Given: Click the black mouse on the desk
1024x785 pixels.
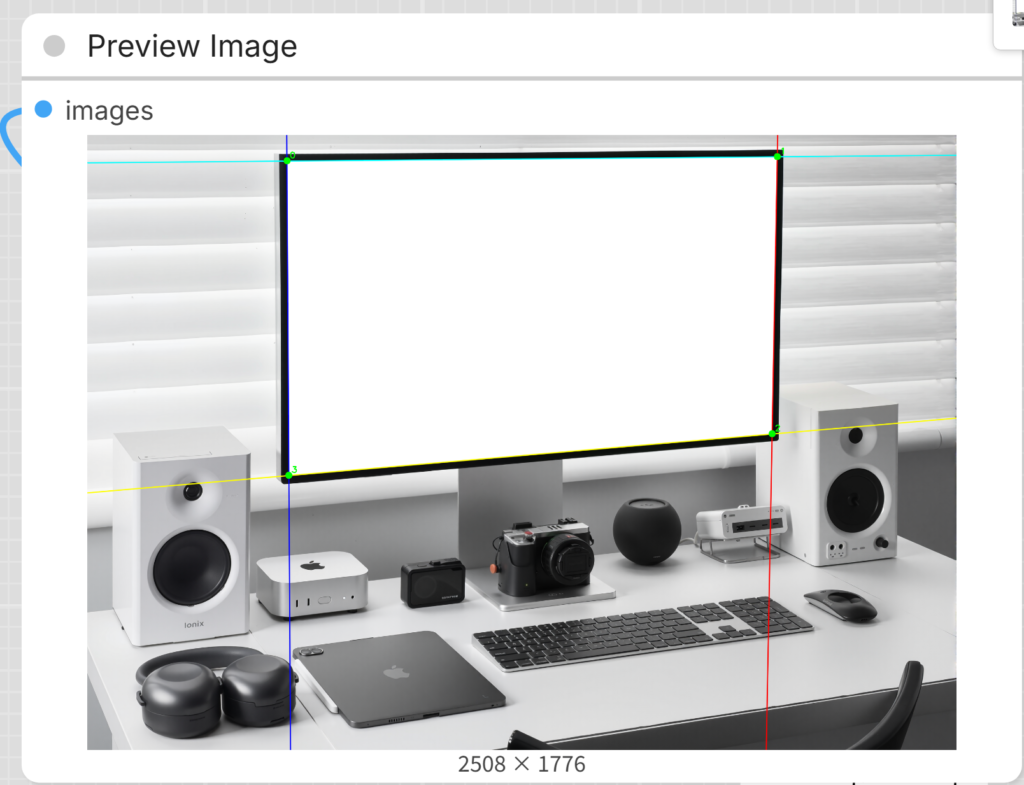Looking at the screenshot, I should coord(840,603).
